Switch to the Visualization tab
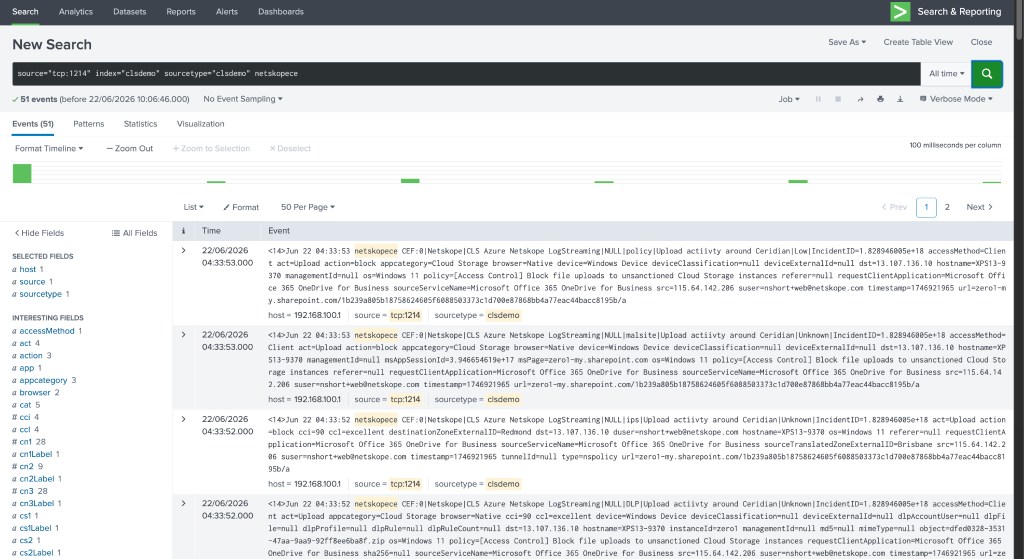Image resolution: width=1024 pixels, height=559 pixels. pyautogui.click(x=200, y=123)
